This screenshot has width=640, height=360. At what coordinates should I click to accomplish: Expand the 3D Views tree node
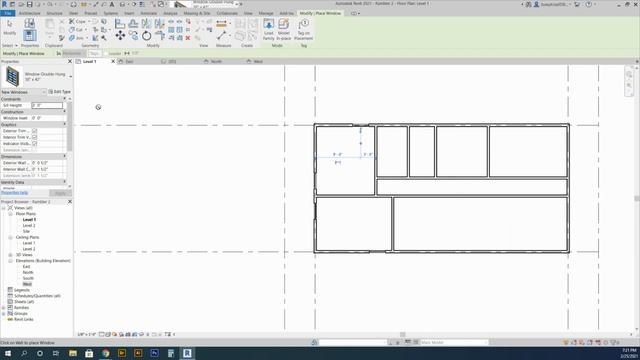coord(11,255)
